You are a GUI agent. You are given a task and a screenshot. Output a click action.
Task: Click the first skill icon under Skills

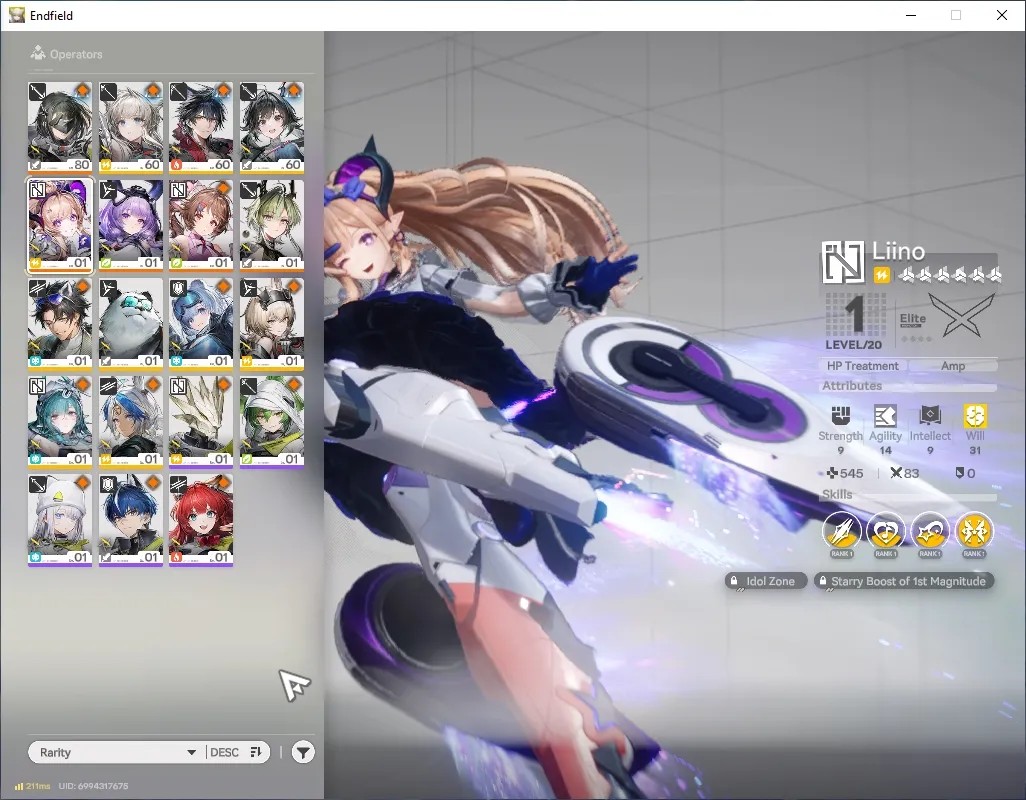(x=841, y=530)
